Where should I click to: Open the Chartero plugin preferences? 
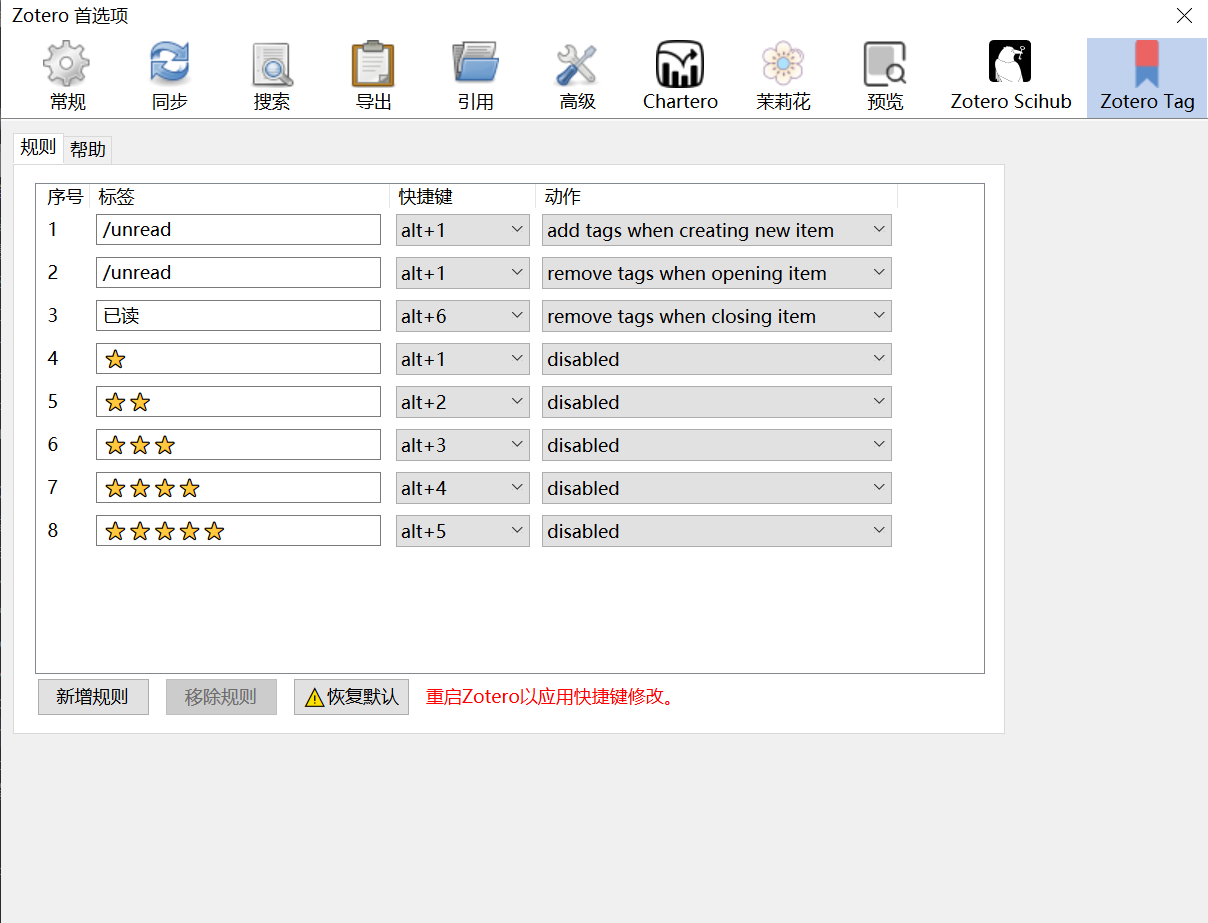click(x=679, y=75)
